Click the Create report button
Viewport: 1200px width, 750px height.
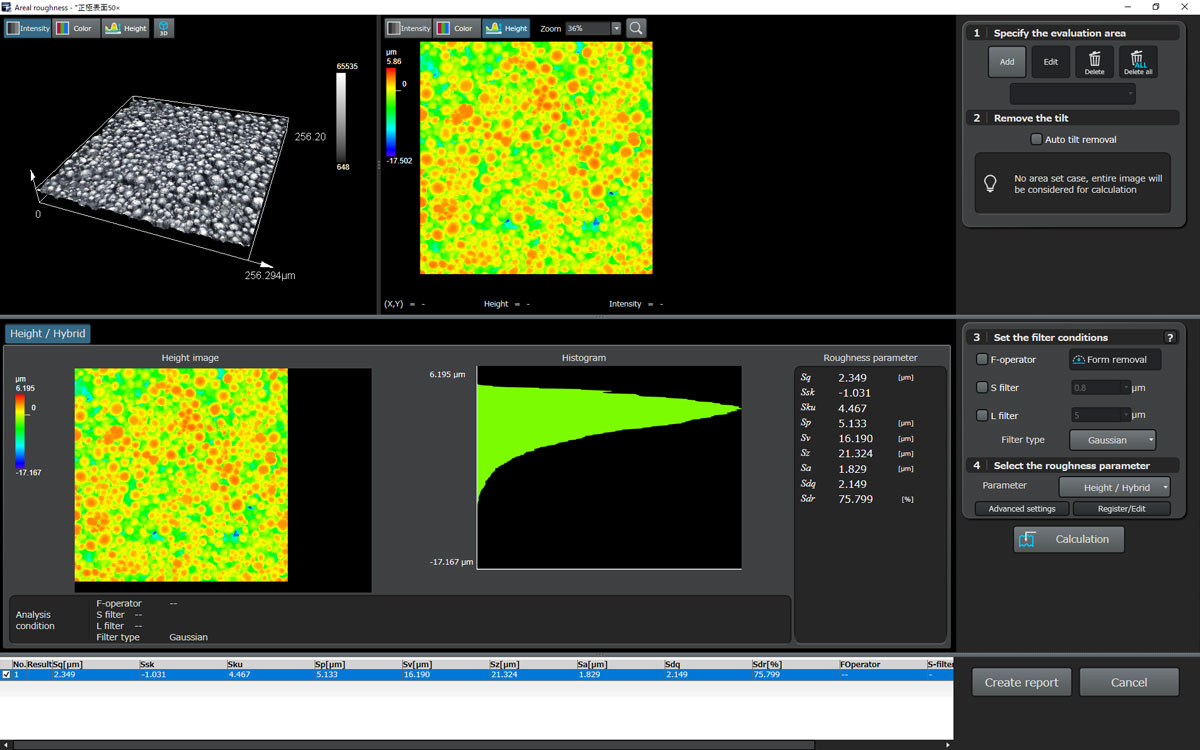click(1021, 682)
